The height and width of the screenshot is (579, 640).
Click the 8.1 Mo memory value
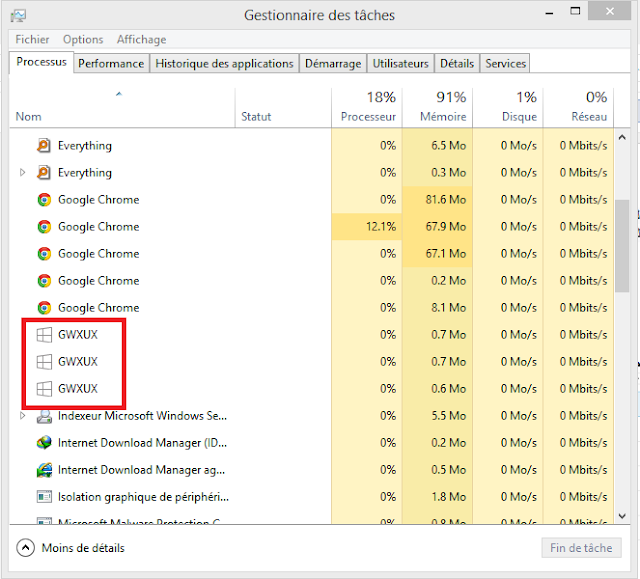click(449, 308)
